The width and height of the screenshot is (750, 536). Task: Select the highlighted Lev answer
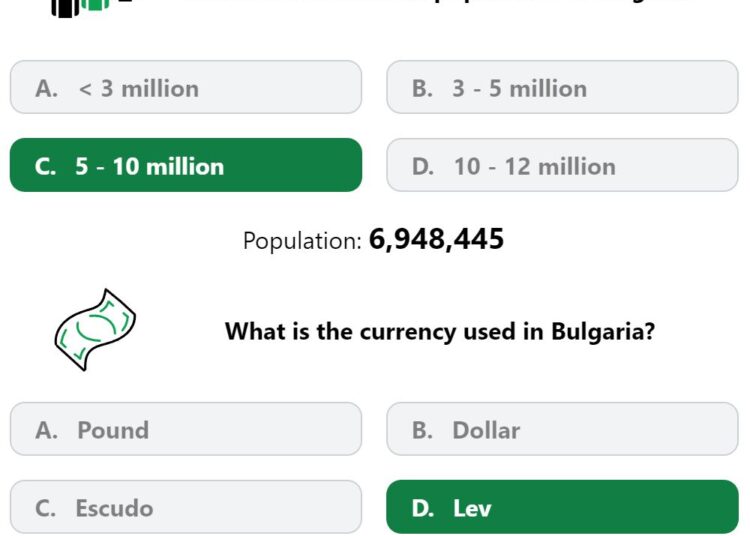(x=562, y=507)
